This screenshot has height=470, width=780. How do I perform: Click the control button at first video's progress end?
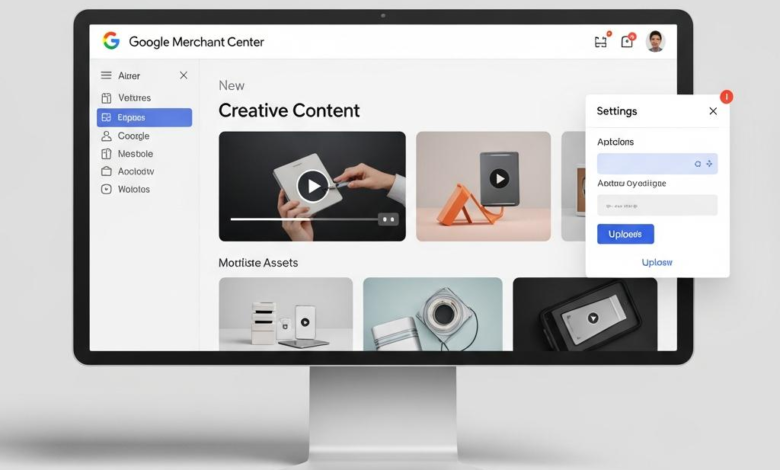(x=389, y=219)
